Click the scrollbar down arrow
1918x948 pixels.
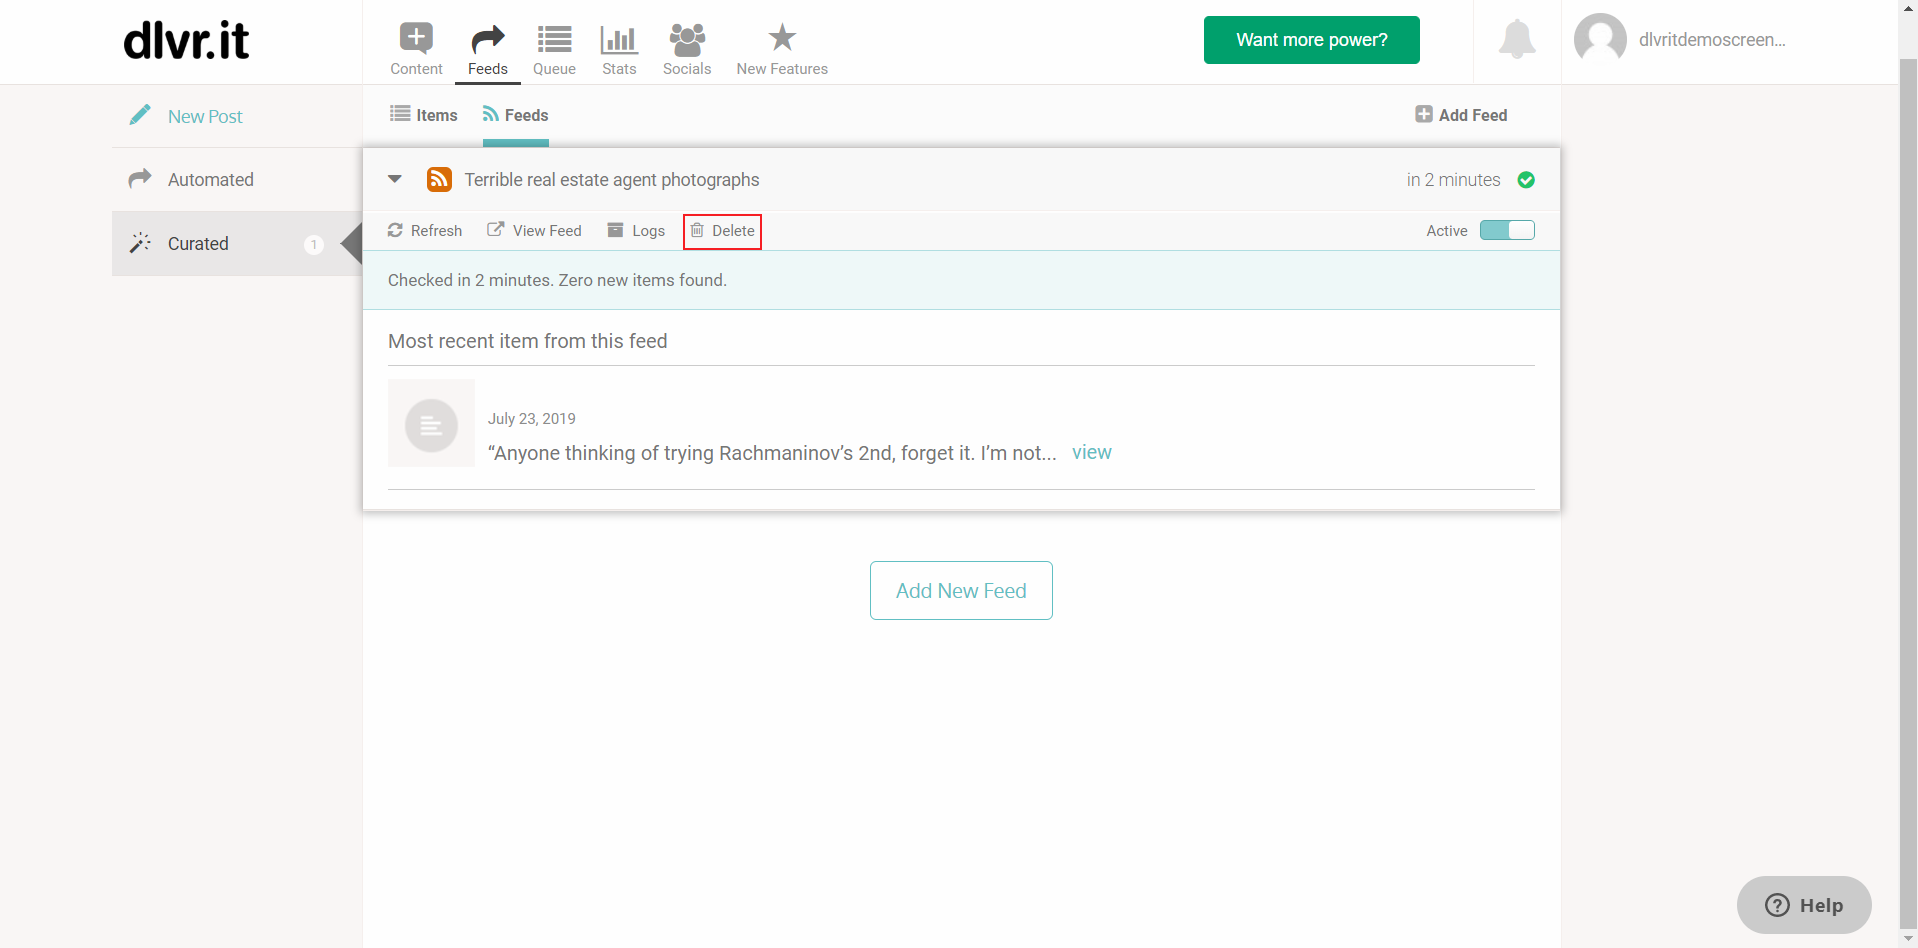pyautogui.click(x=1908, y=939)
